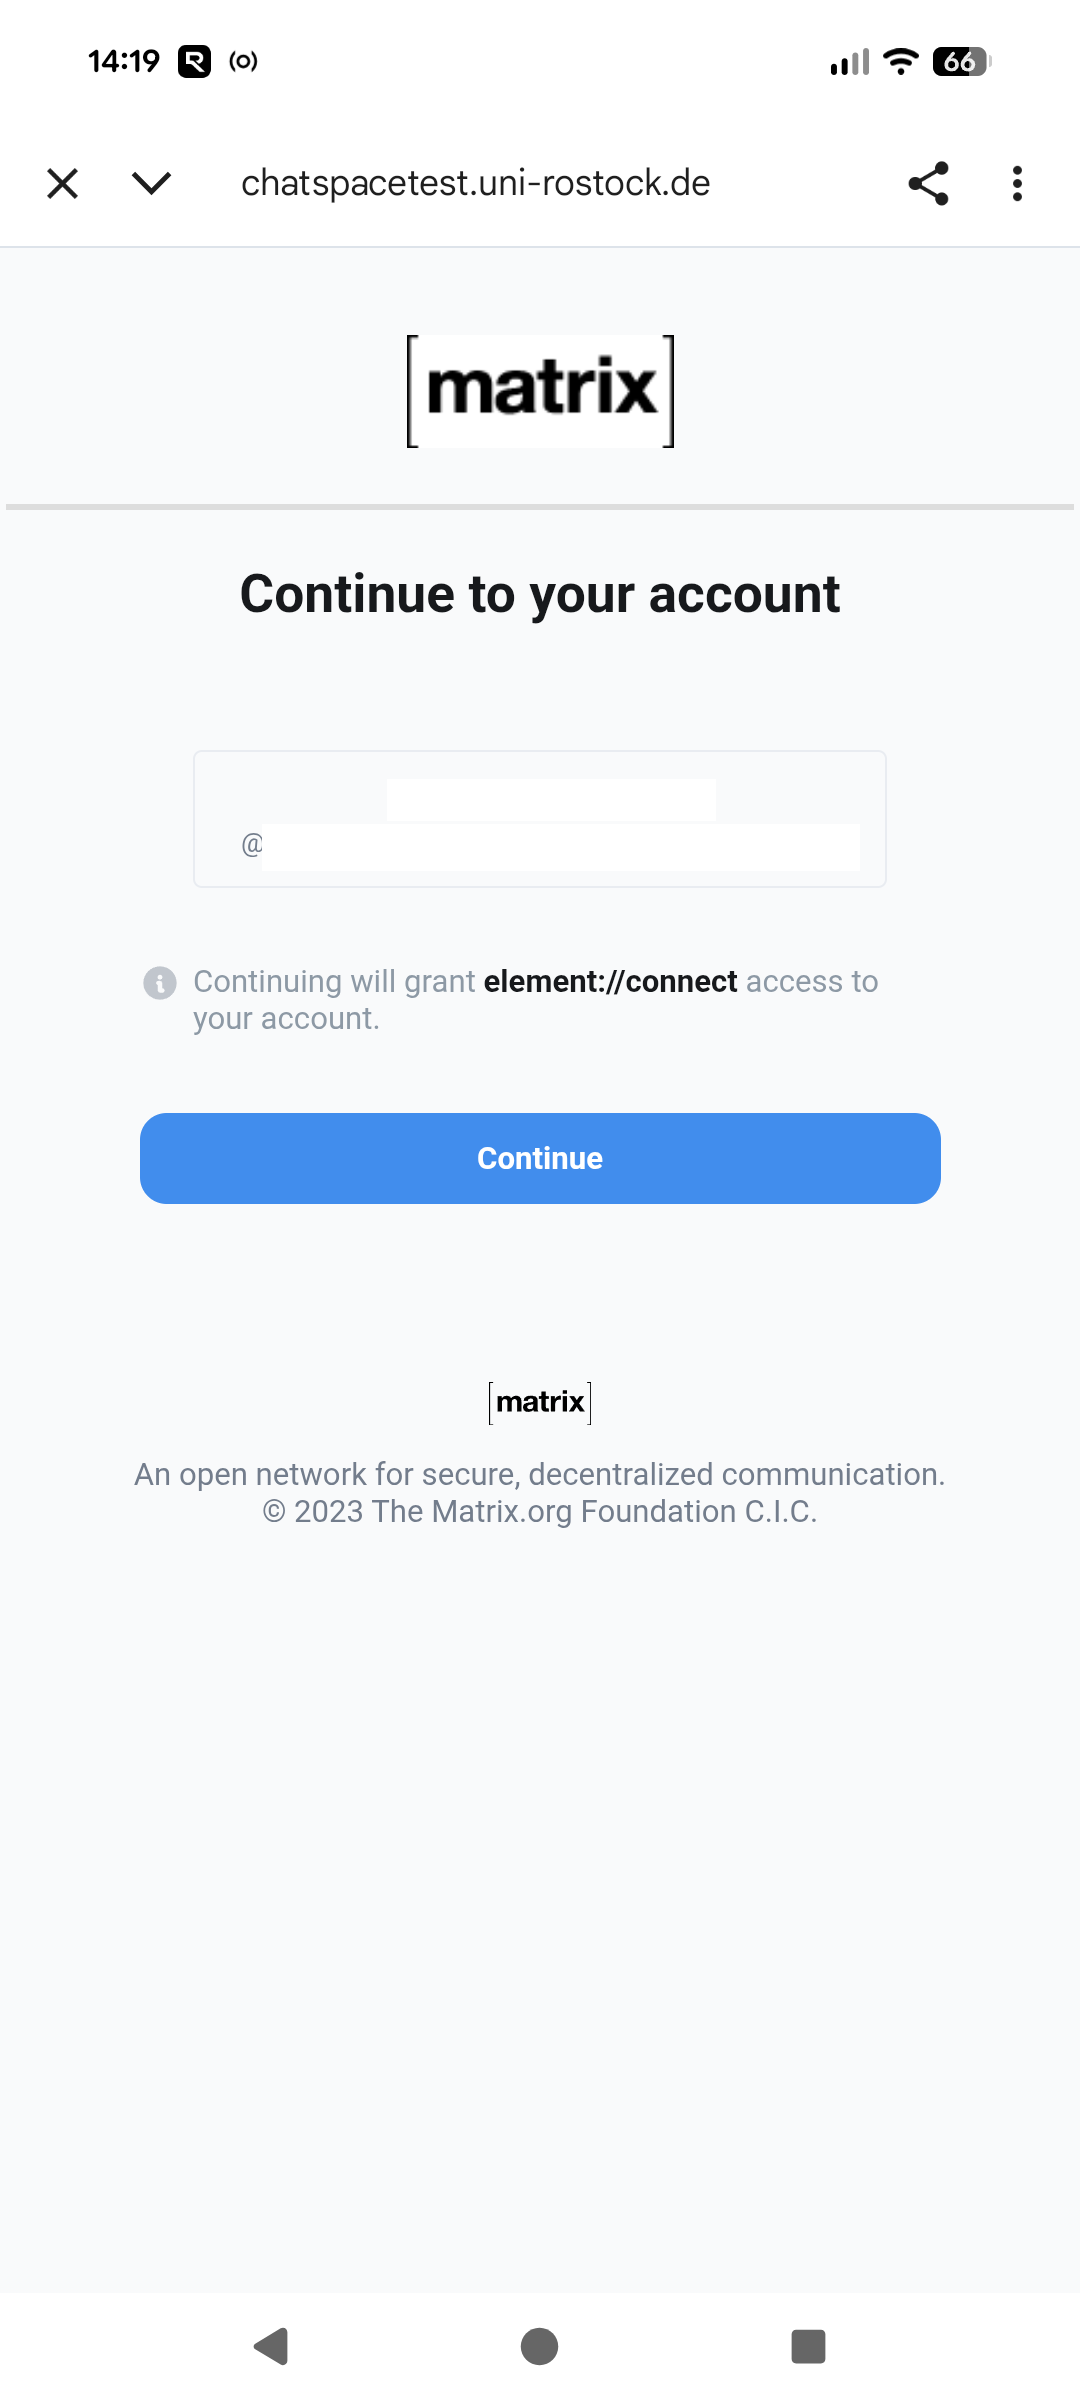This screenshot has height=2400, width=1080.
Task: Open the three-dot overflow menu
Action: (1017, 184)
